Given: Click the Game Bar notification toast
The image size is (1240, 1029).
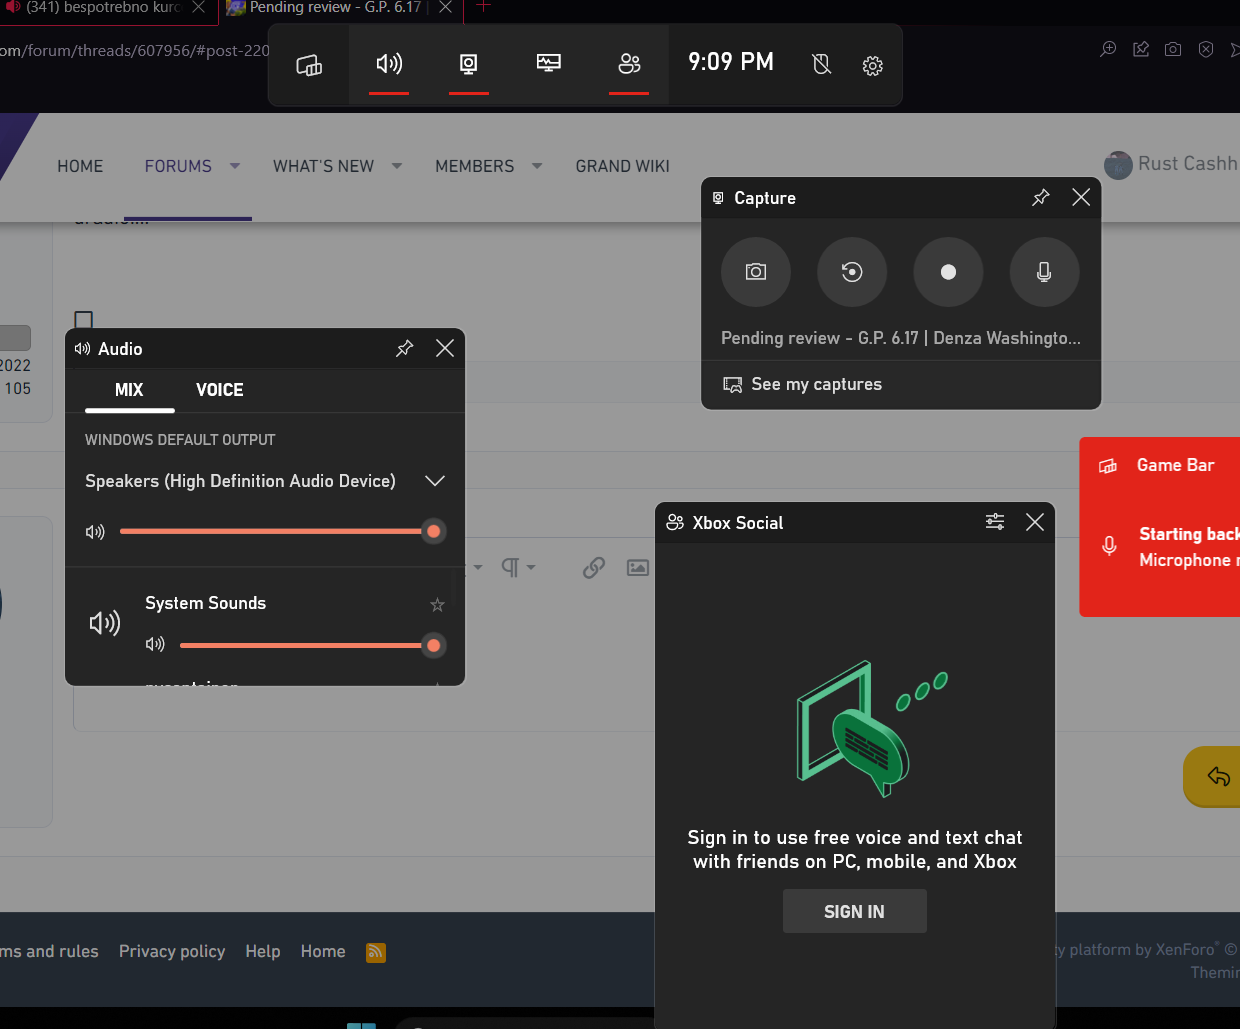Looking at the screenshot, I should [x=1160, y=527].
